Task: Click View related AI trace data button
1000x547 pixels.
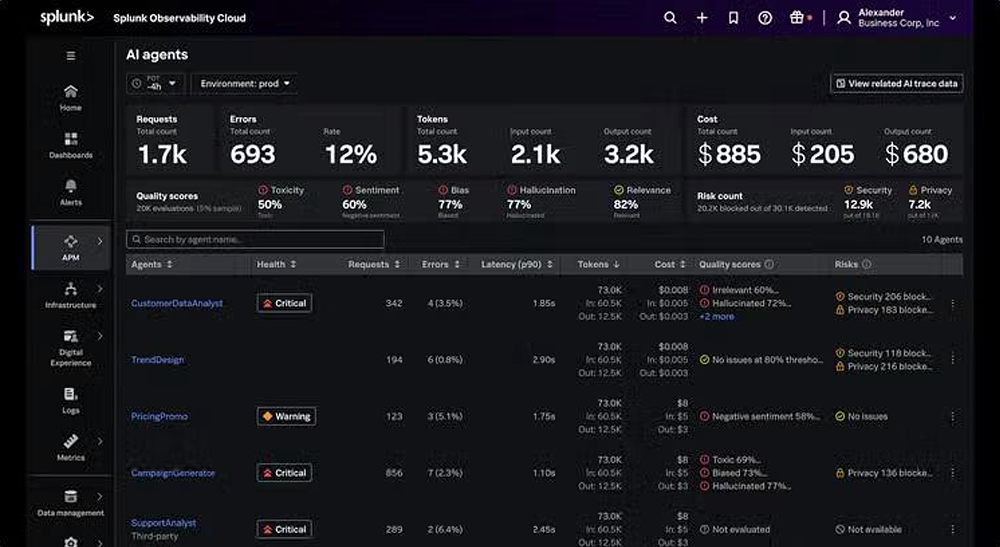Action: (897, 84)
